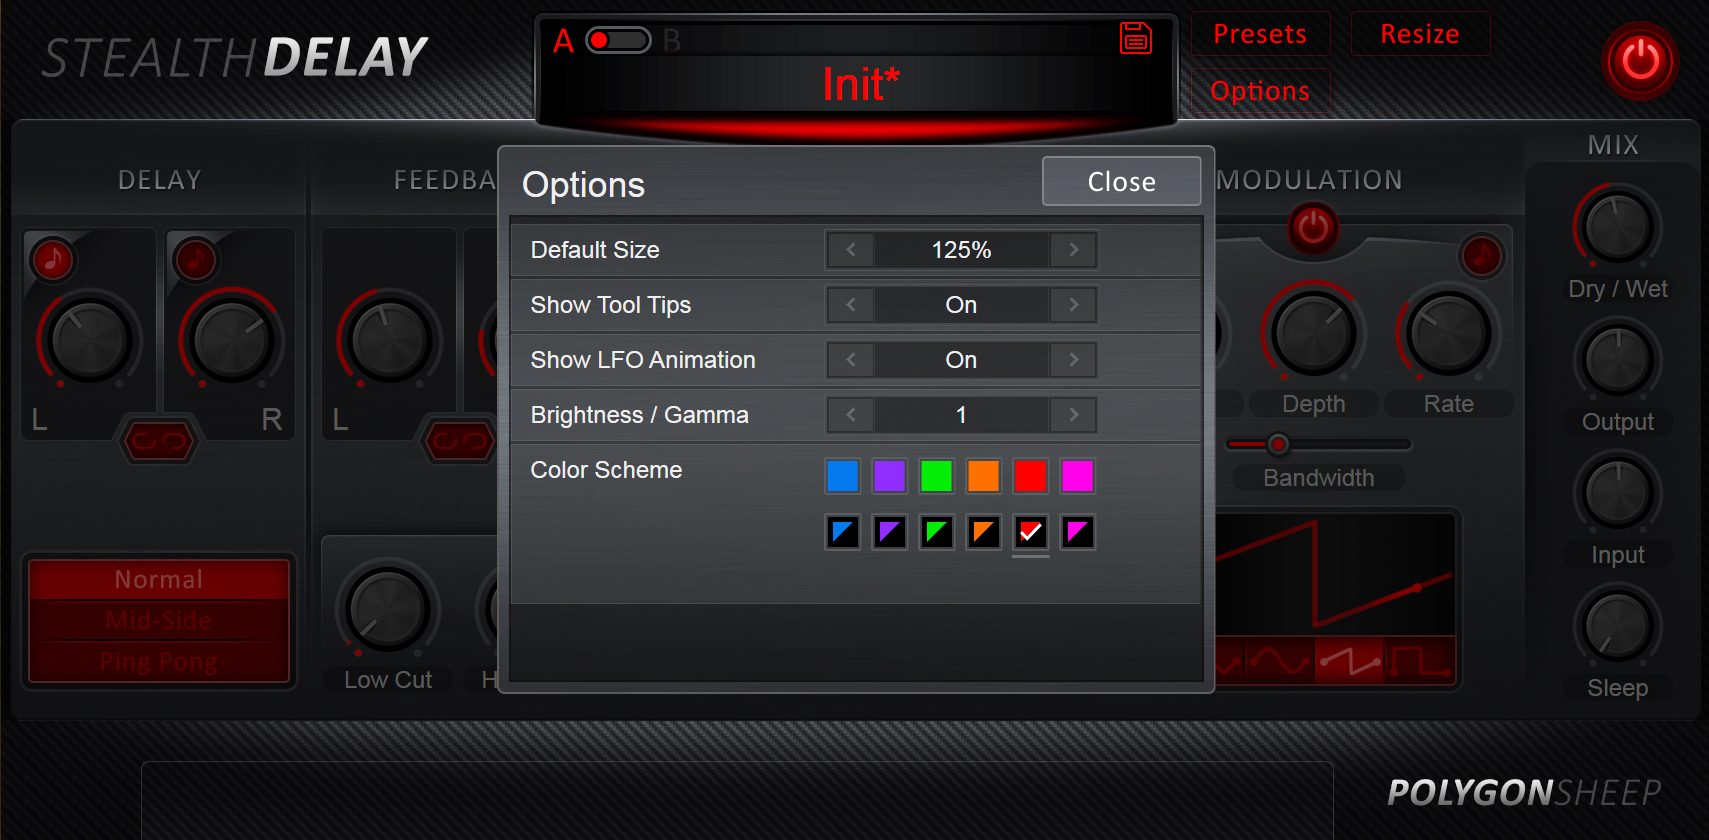Toggle the Modulation section power button
This screenshot has height=840, width=1709.
coord(1313,228)
